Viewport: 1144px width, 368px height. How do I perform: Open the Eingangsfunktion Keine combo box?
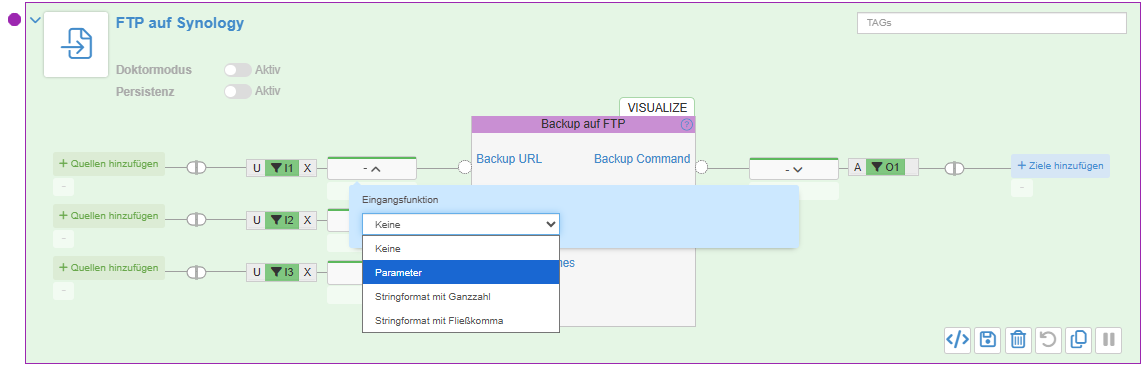461,225
